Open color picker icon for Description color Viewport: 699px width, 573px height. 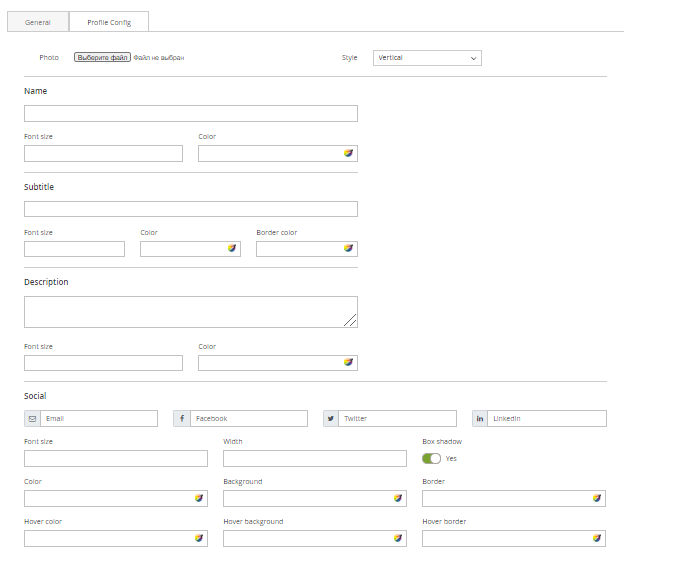point(348,363)
